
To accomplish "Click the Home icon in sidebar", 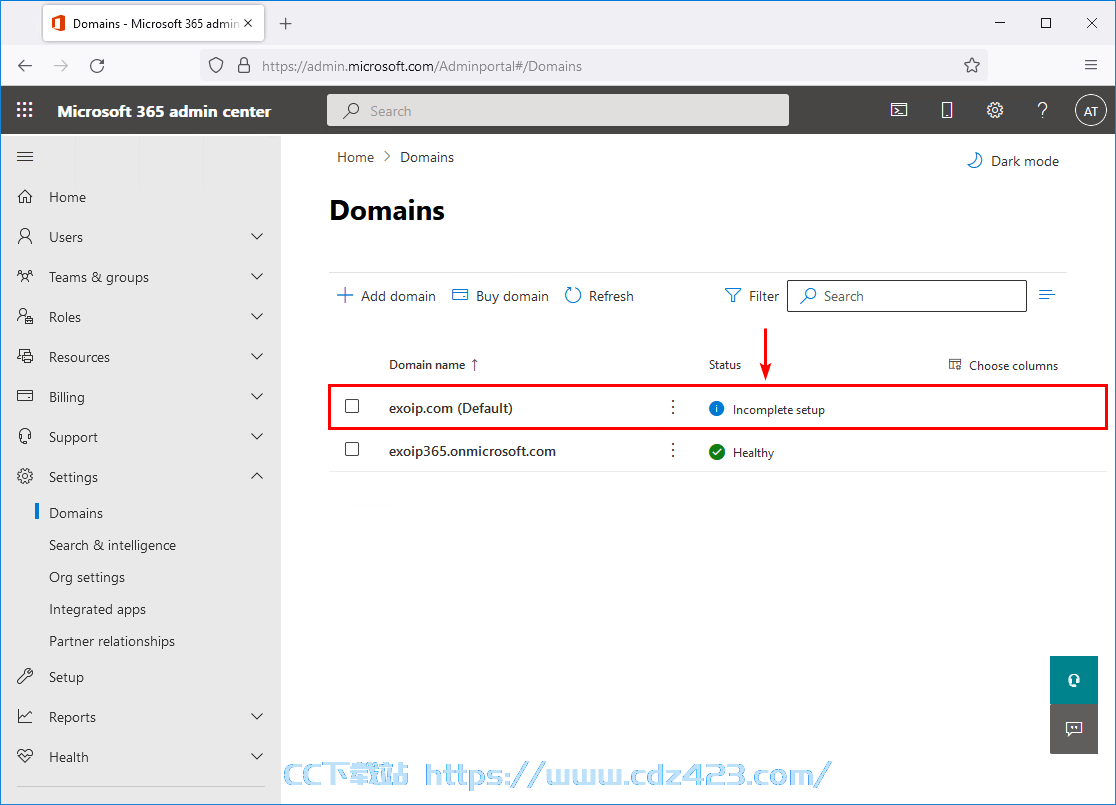I will pos(25,197).
